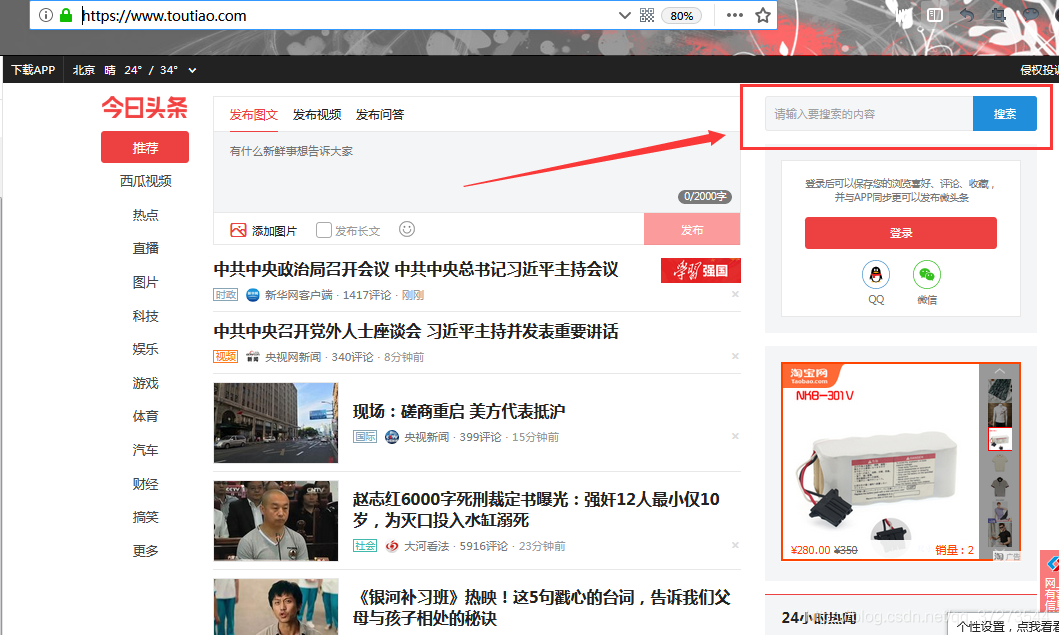Click the 央视新闻 avatar on 磋商重启 article

tap(392, 436)
